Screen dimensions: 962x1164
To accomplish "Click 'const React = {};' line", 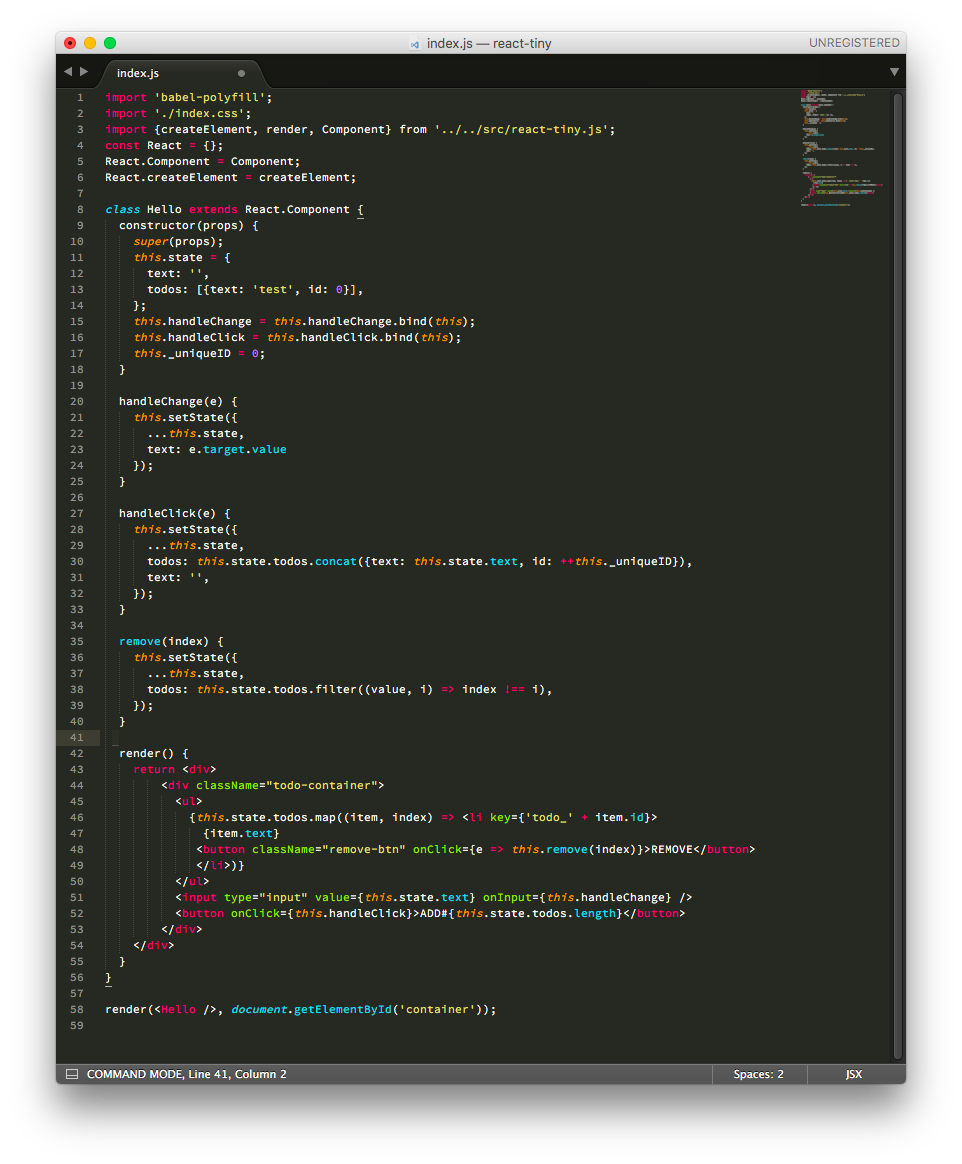I will pos(163,146).
